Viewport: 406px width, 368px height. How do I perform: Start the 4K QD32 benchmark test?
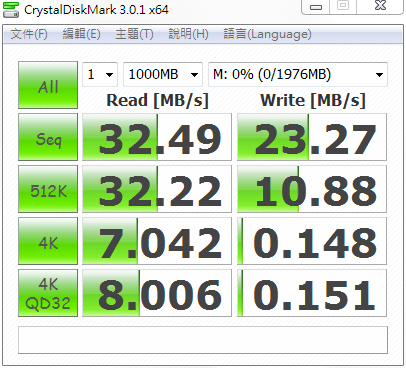48,293
